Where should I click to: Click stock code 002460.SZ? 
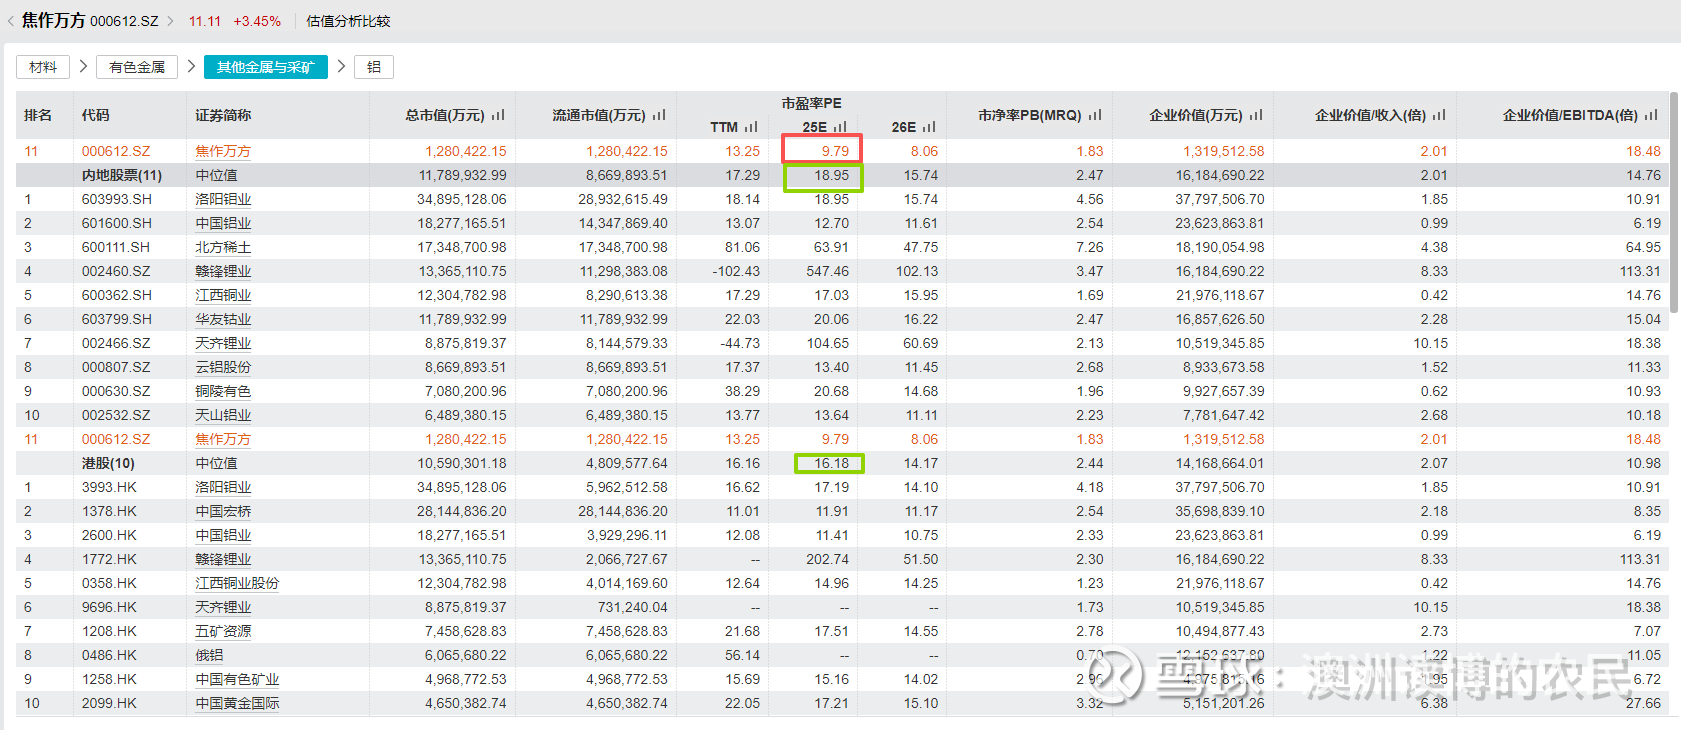116,271
